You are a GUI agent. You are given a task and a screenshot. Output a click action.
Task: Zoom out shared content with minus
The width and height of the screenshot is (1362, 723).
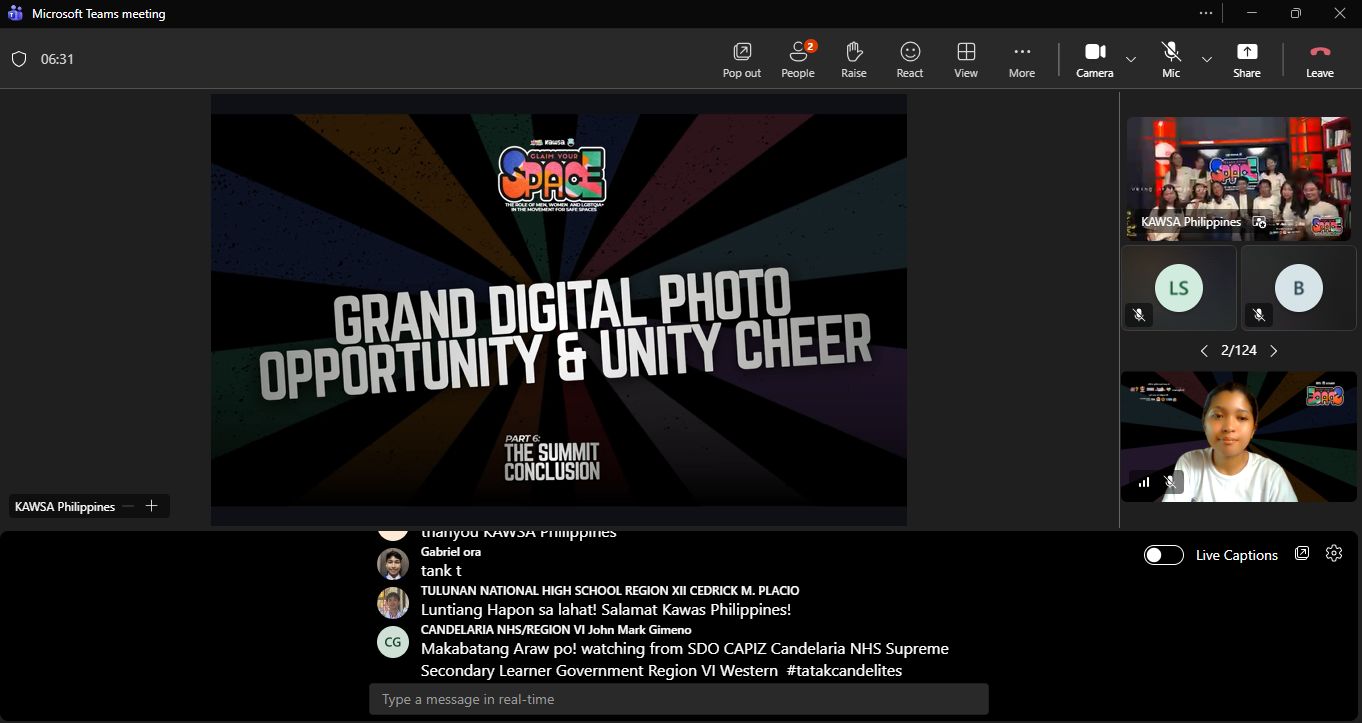pyautogui.click(x=128, y=506)
